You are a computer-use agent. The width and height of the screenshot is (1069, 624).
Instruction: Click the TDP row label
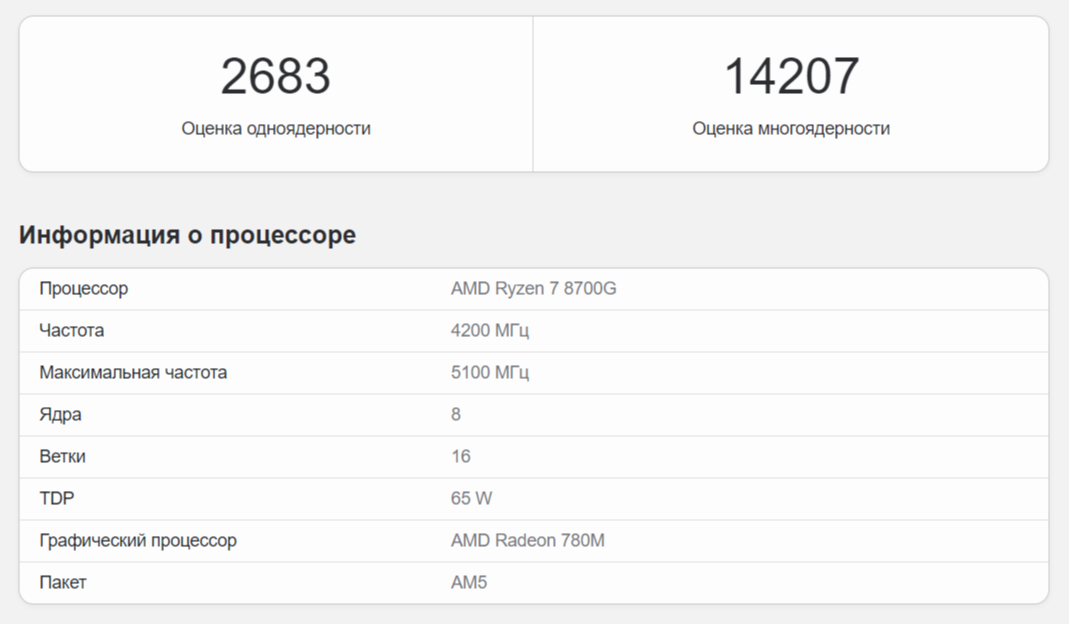(x=57, y=499)
